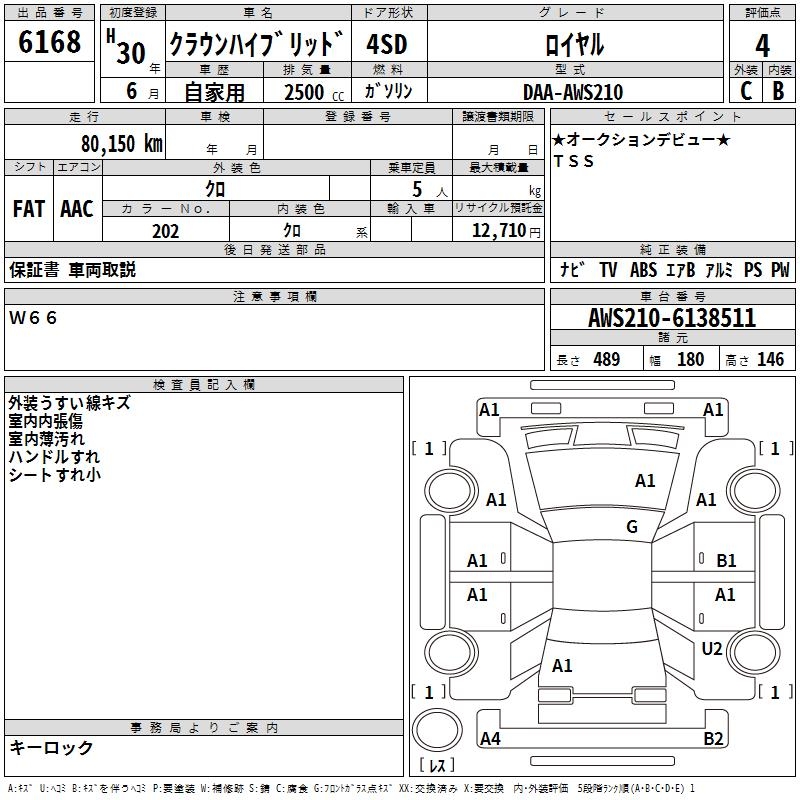Click the displacement value 2500 cc
This screenshot has width=800, height=800.
click(314, 92)
